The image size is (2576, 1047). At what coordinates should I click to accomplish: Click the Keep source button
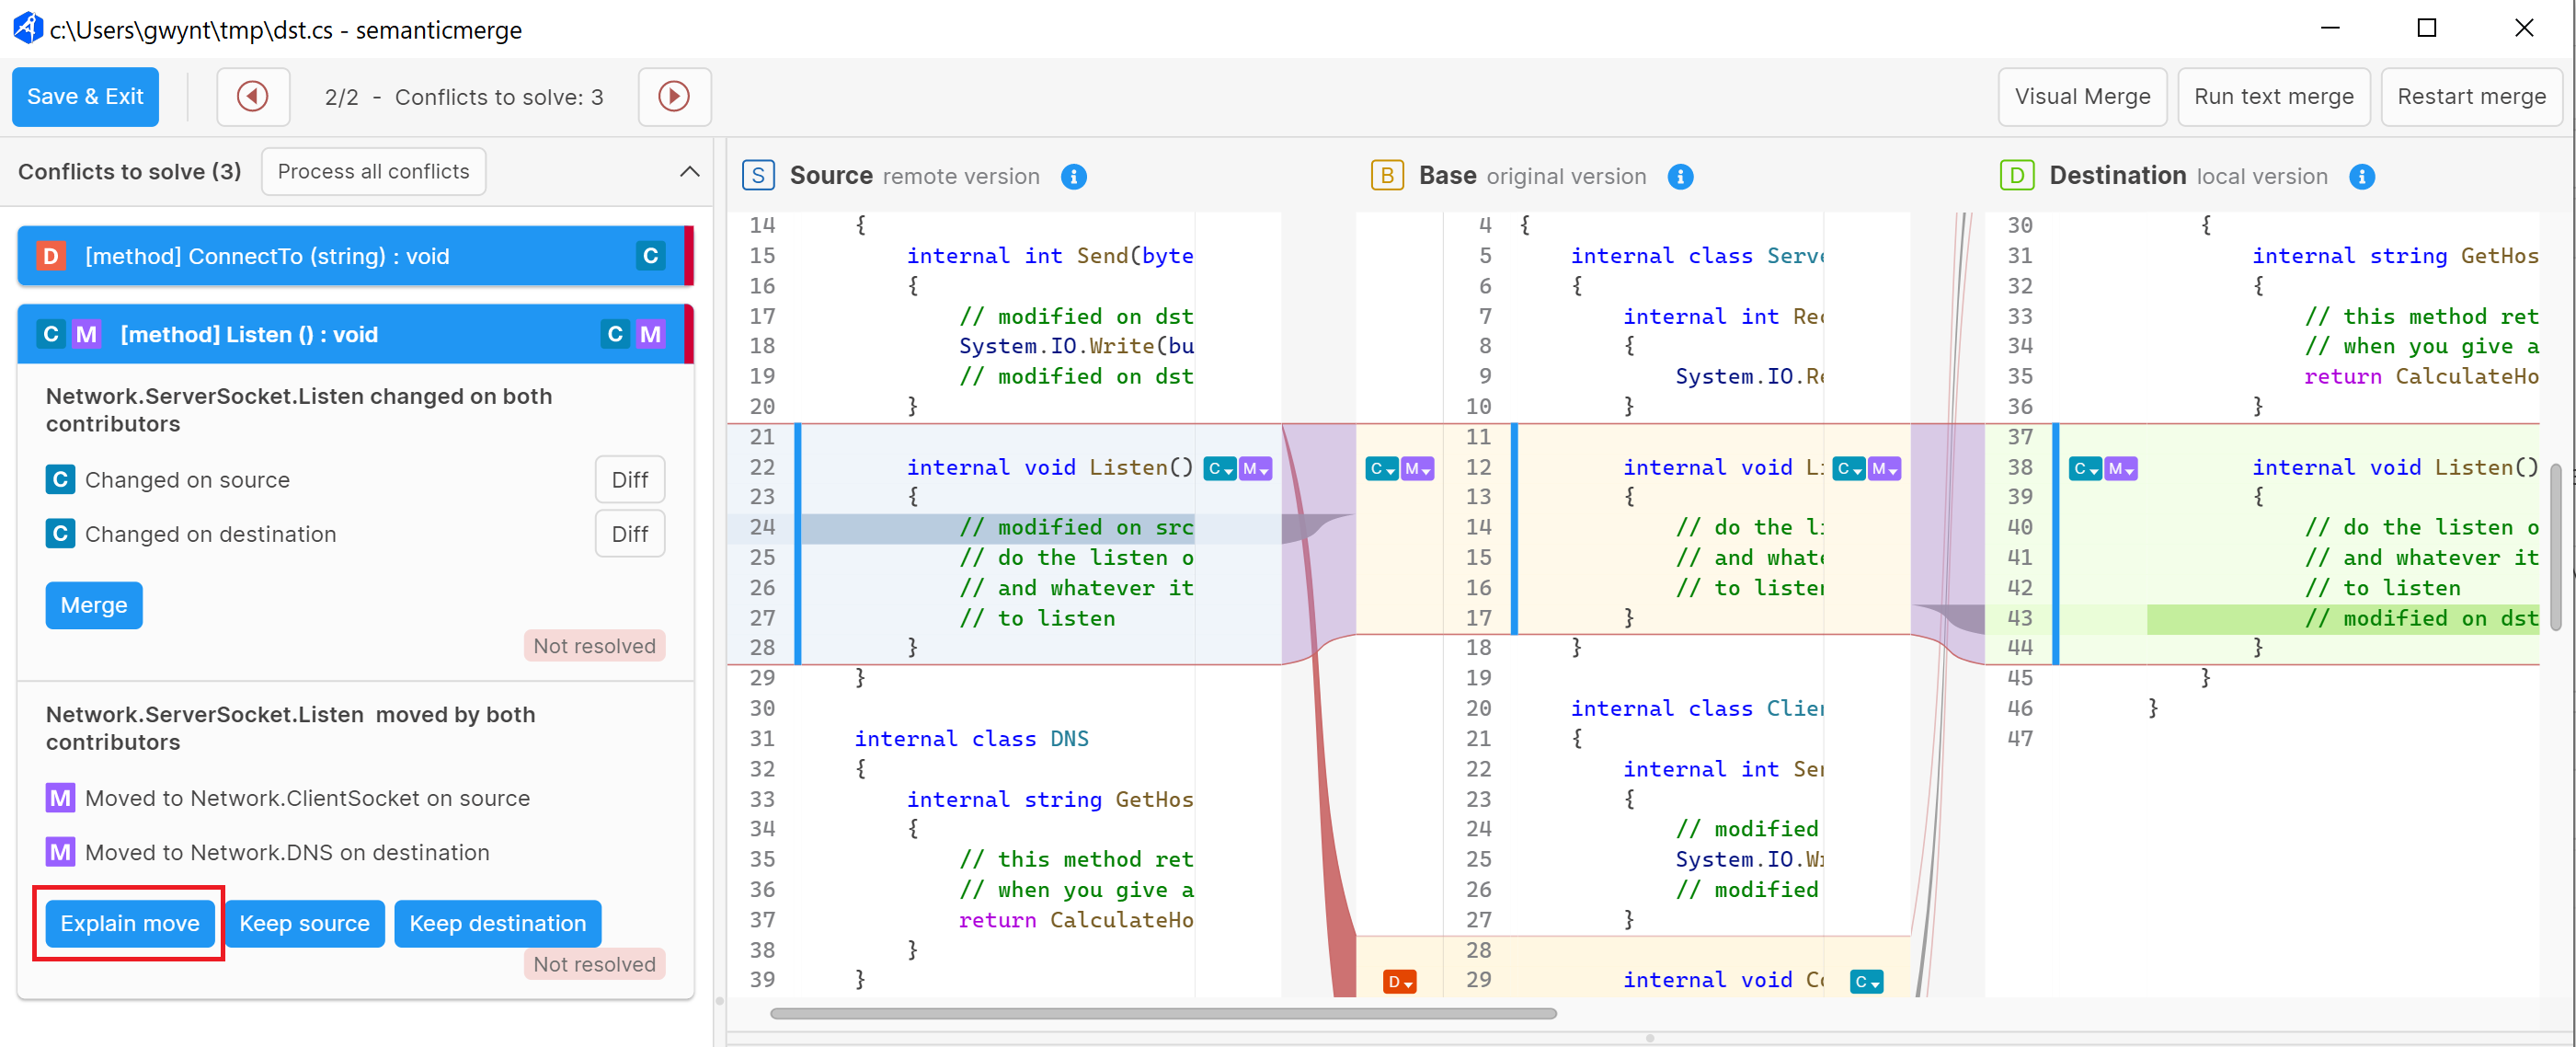point(304,923)
